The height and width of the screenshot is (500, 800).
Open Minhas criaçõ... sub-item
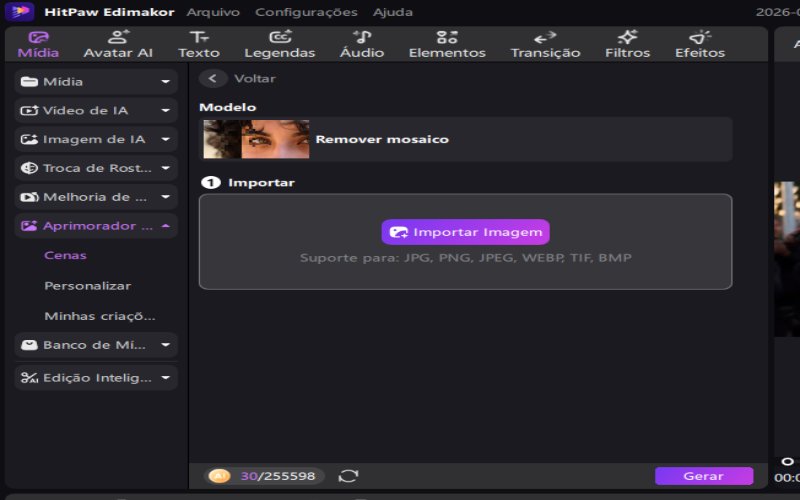point(99,316)
